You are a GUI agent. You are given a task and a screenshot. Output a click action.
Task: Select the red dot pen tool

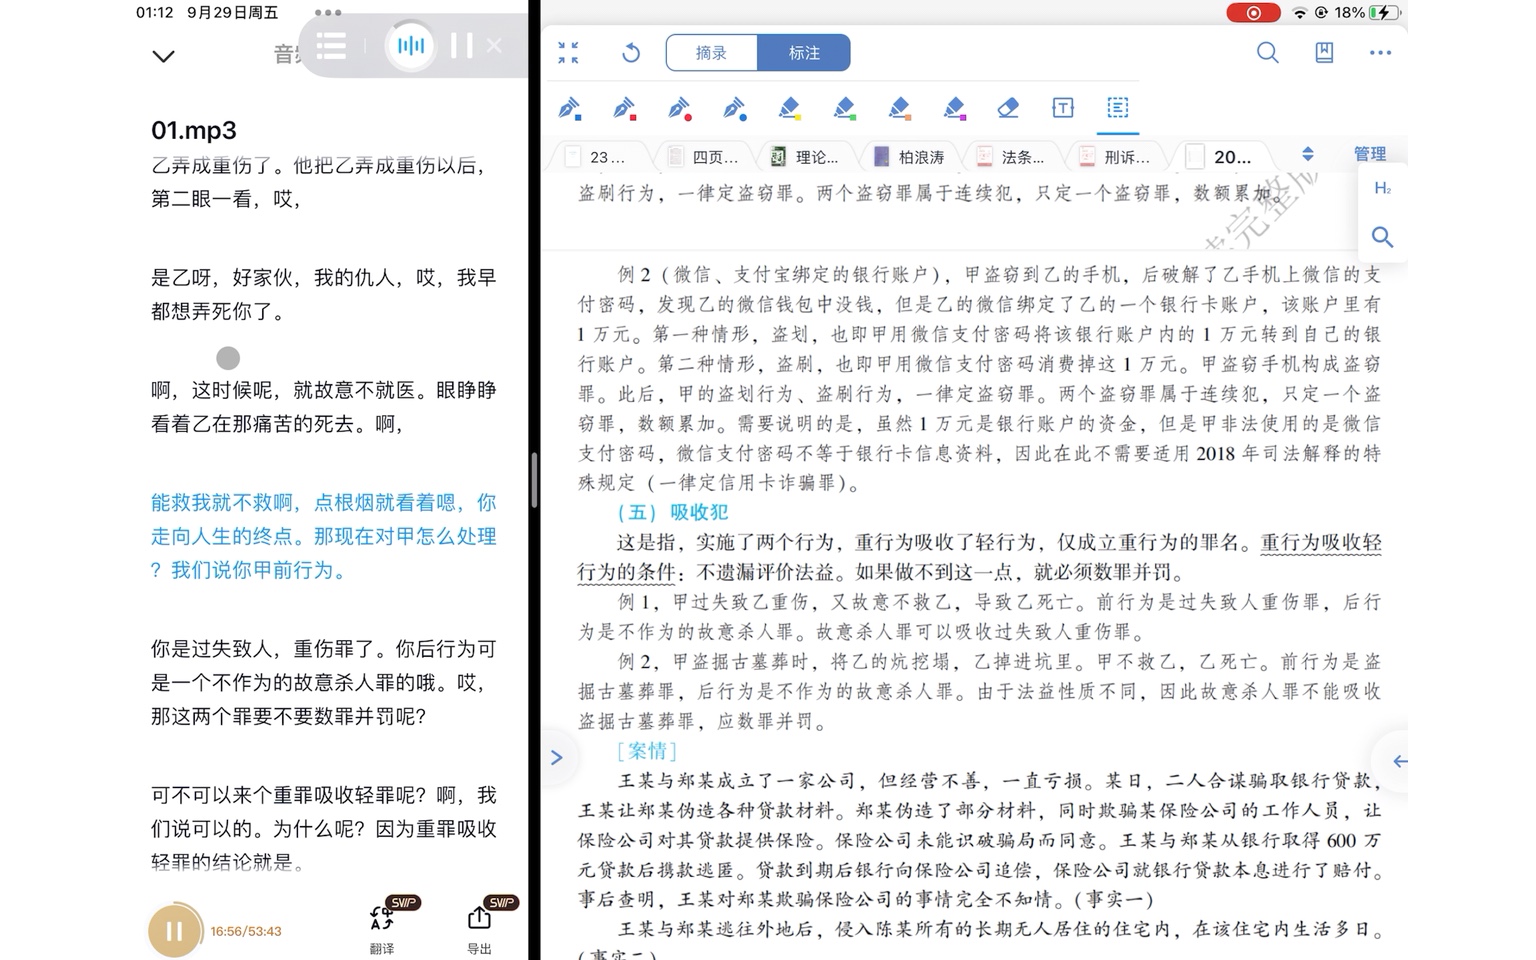680,108
